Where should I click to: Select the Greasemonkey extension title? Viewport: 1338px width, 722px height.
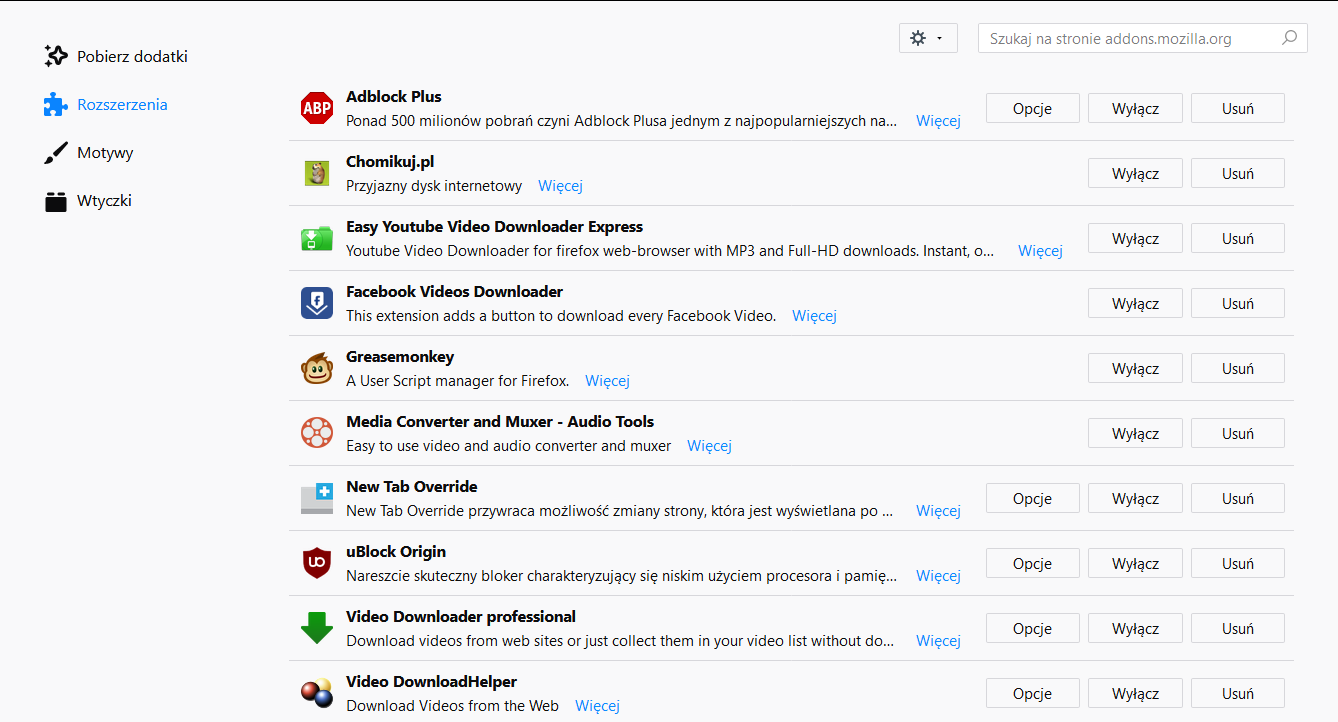[x=400, y=357]
